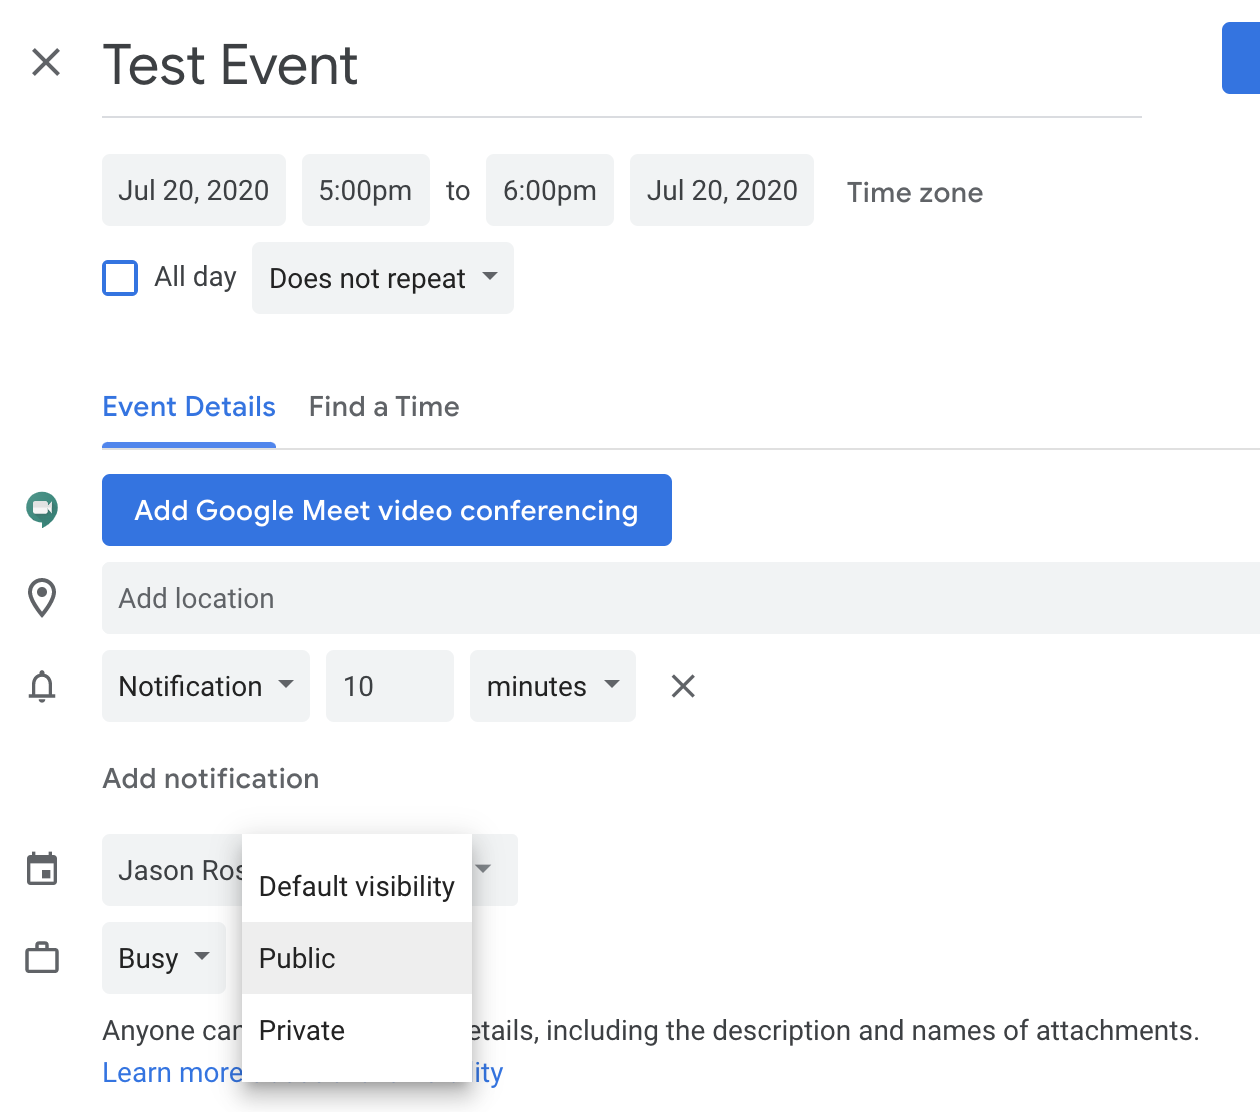Choose the 5:00pm start time
This screenshot has width=1260, height=1112.
pyautogui.click(x=366, y=190)
